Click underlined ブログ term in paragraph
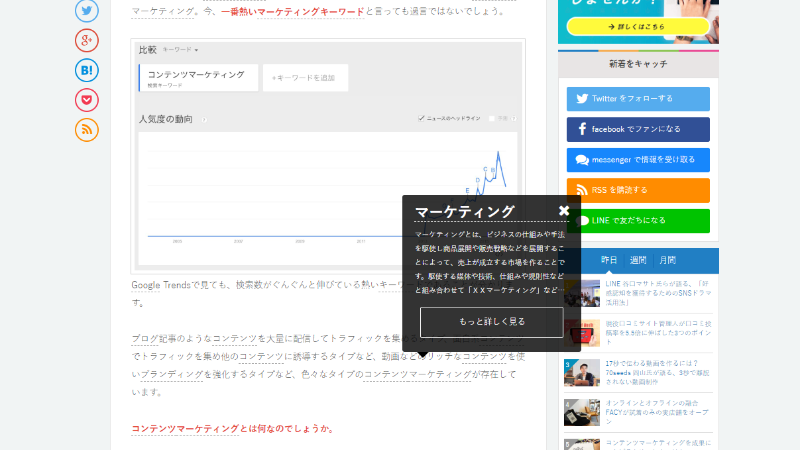Screen dimensions: 800x450 (x=144, y=338)
